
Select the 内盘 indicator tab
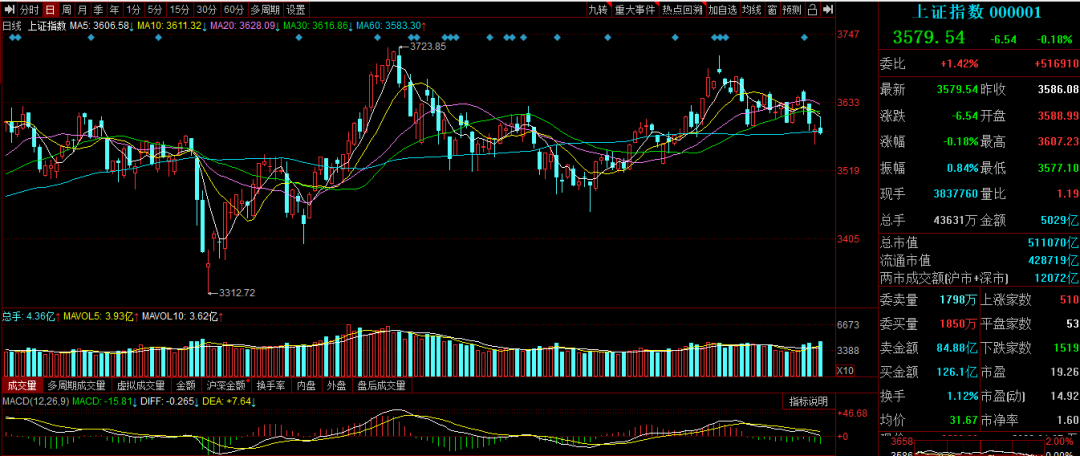(x=306, y=386)
